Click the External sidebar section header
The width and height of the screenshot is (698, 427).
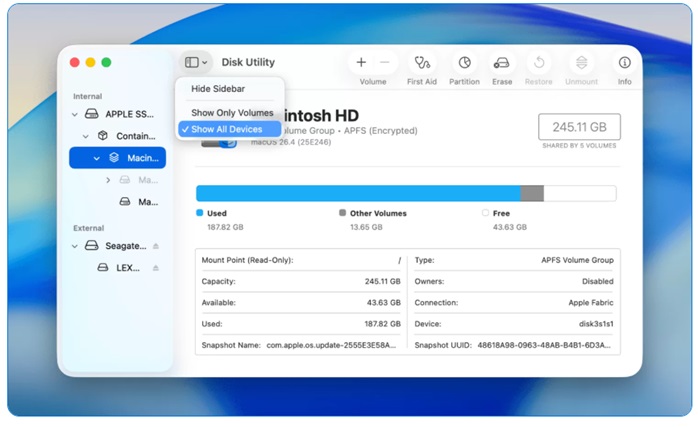click(89, 228)
